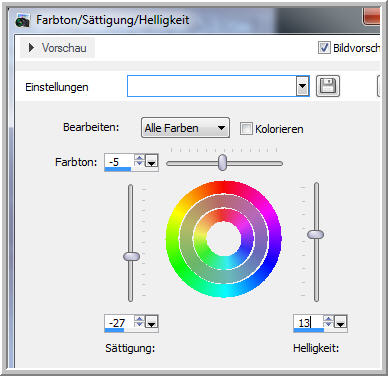Click the Sättigung vertical slider handle
The image size is (388, 376).
[131, 256]
